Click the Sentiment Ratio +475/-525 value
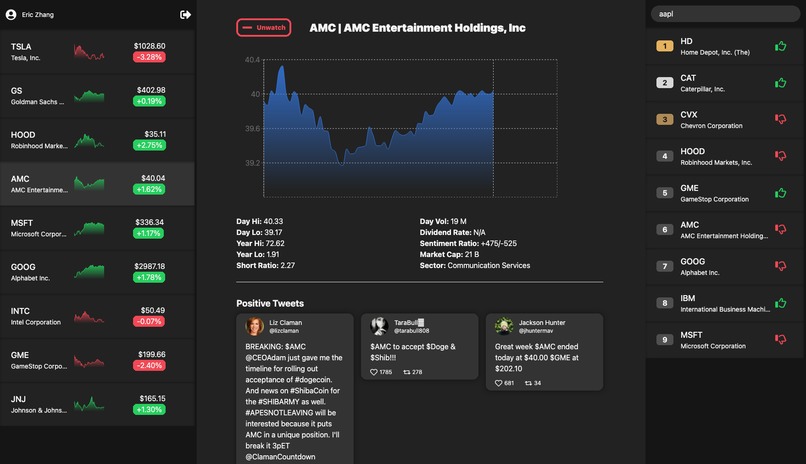This screenshot has height=464, width=806. 499,244
